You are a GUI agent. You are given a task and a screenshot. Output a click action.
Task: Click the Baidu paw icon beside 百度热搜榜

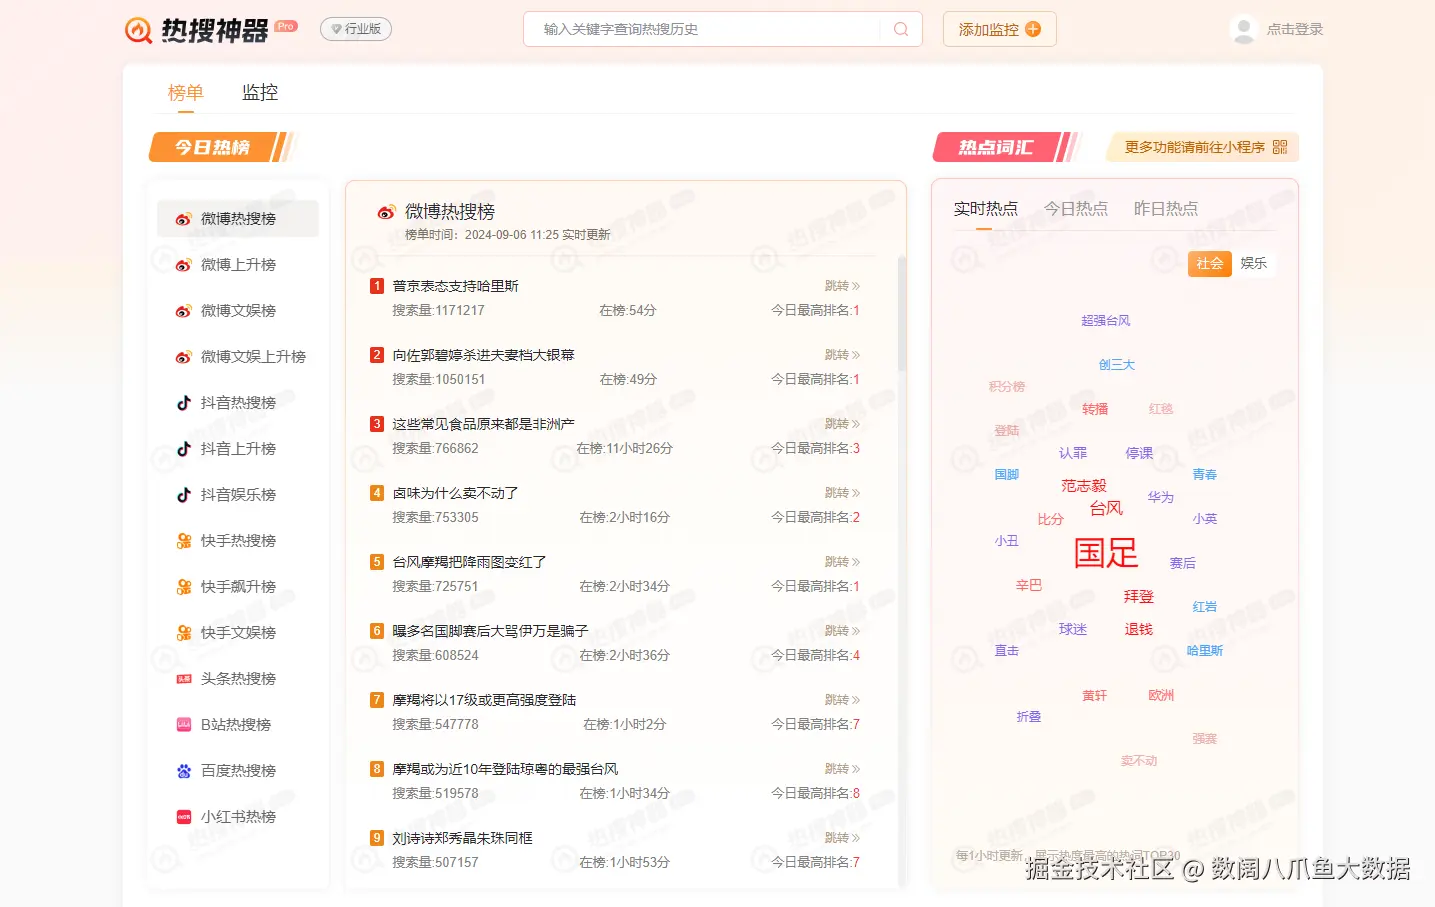pos(184,771)
